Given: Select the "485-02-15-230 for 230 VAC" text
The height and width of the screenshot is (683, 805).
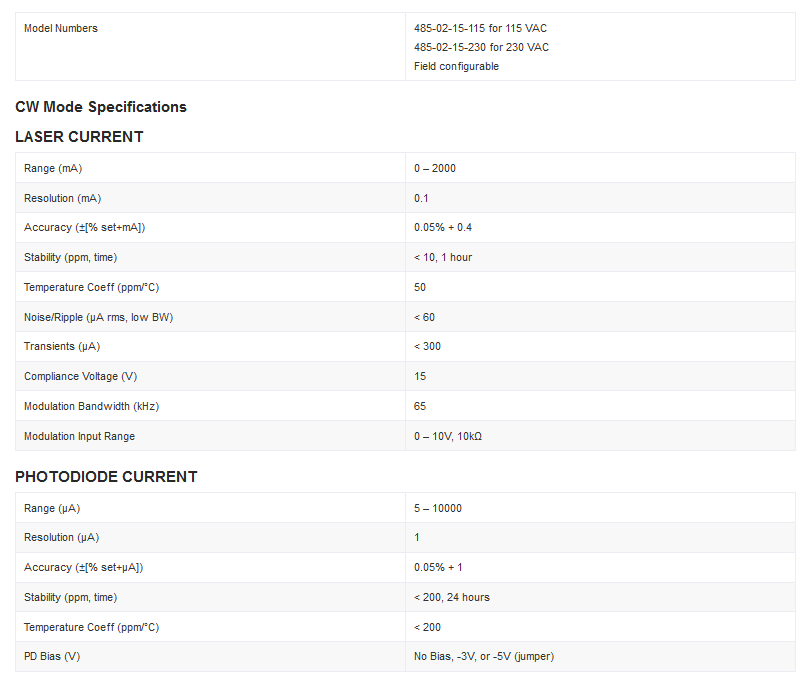Looking at the screenshot, I should tap(481, 47).
